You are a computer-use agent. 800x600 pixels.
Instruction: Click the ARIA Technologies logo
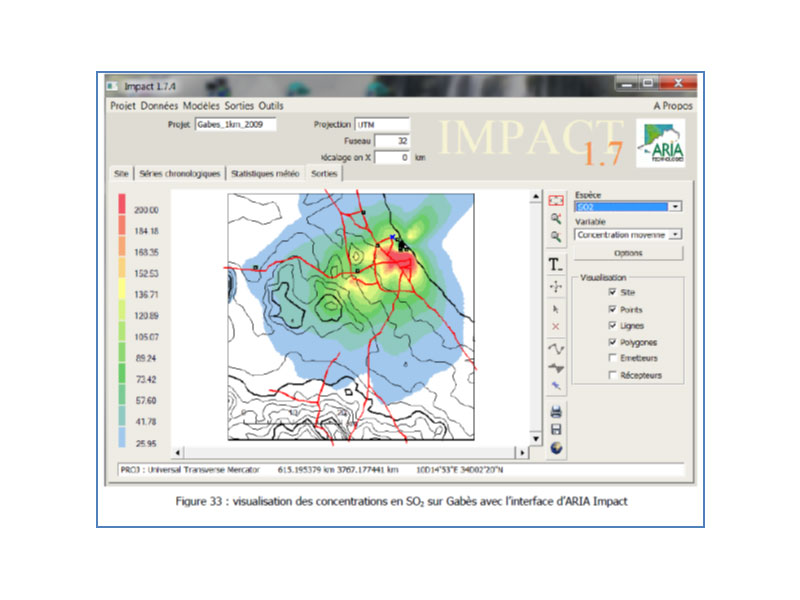click(661, 143)
